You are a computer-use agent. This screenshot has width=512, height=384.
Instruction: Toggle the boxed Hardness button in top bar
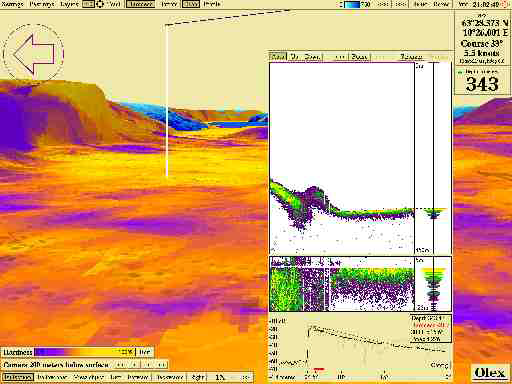(140, 4)
